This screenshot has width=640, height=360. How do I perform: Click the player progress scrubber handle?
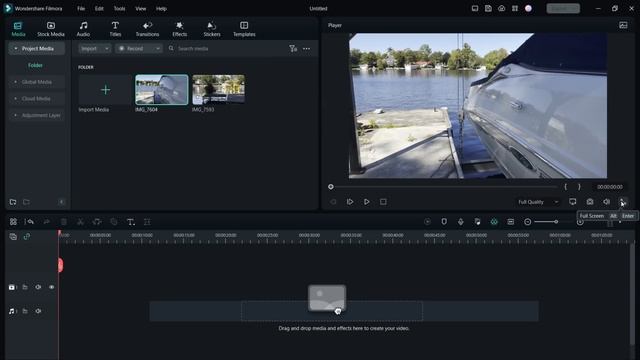coord(331,187)
